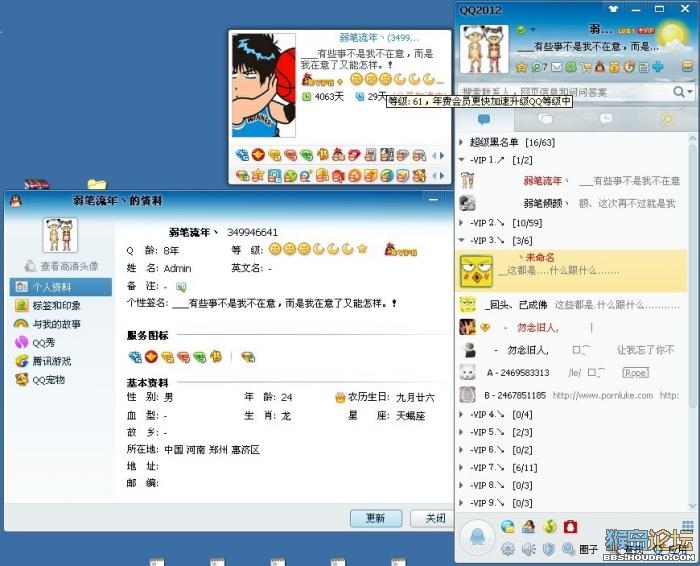The image size is (700, 566).
Task: Select contact 弱笔倾颜 in the list
Action: 571,204
